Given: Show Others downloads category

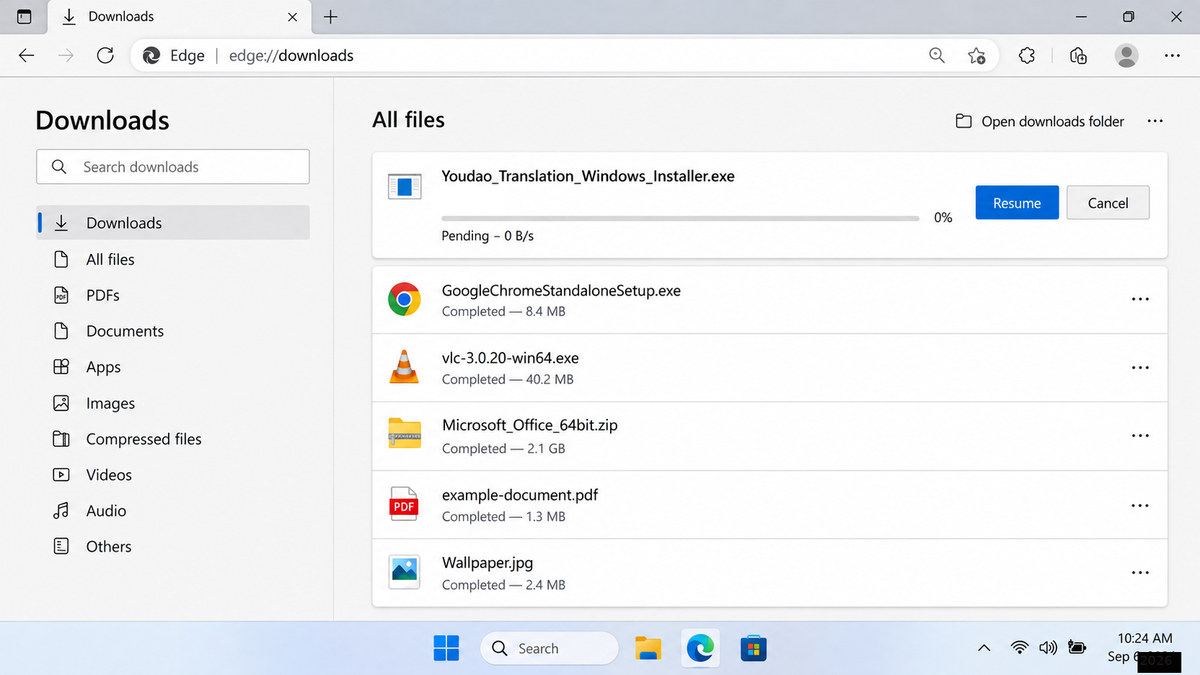Looking at the screenshot, I should click(x=173, y=547).
